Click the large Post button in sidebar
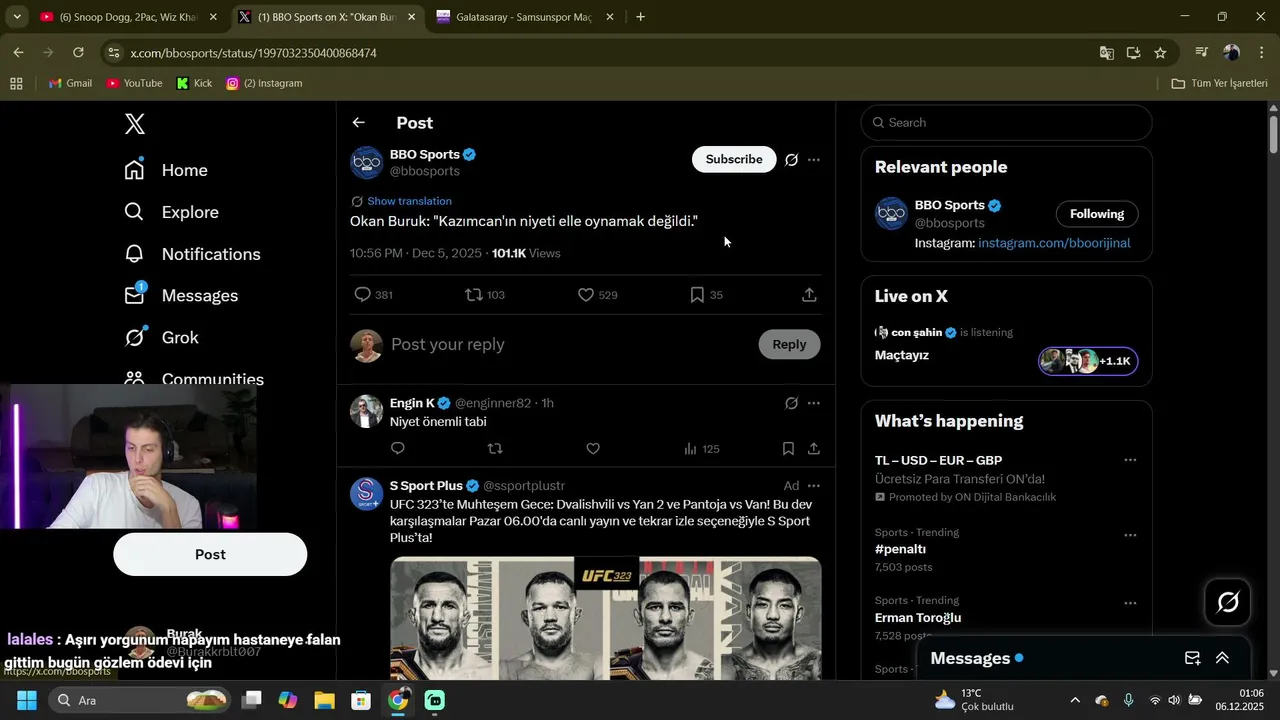Screen dimensions: 1280x720 pos(210,554)
